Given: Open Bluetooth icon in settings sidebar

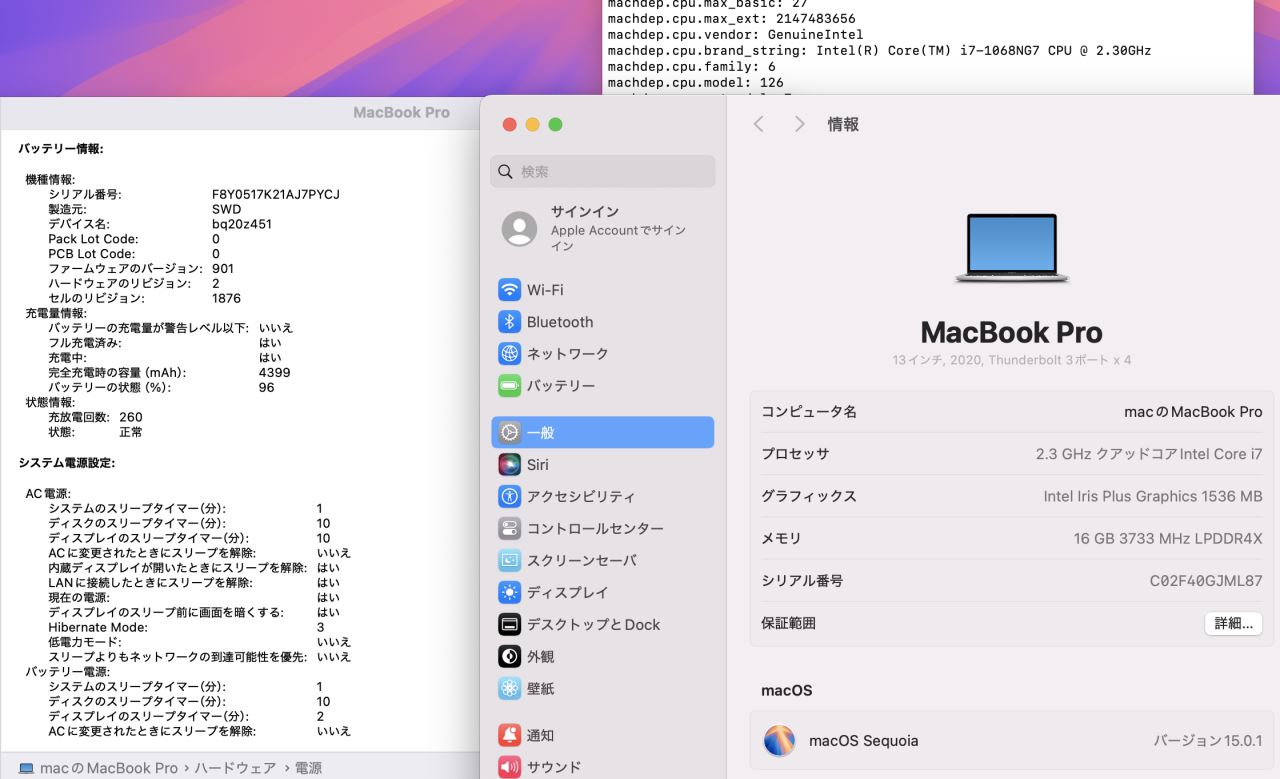Looking at the screenshot, I should [510, 322].
